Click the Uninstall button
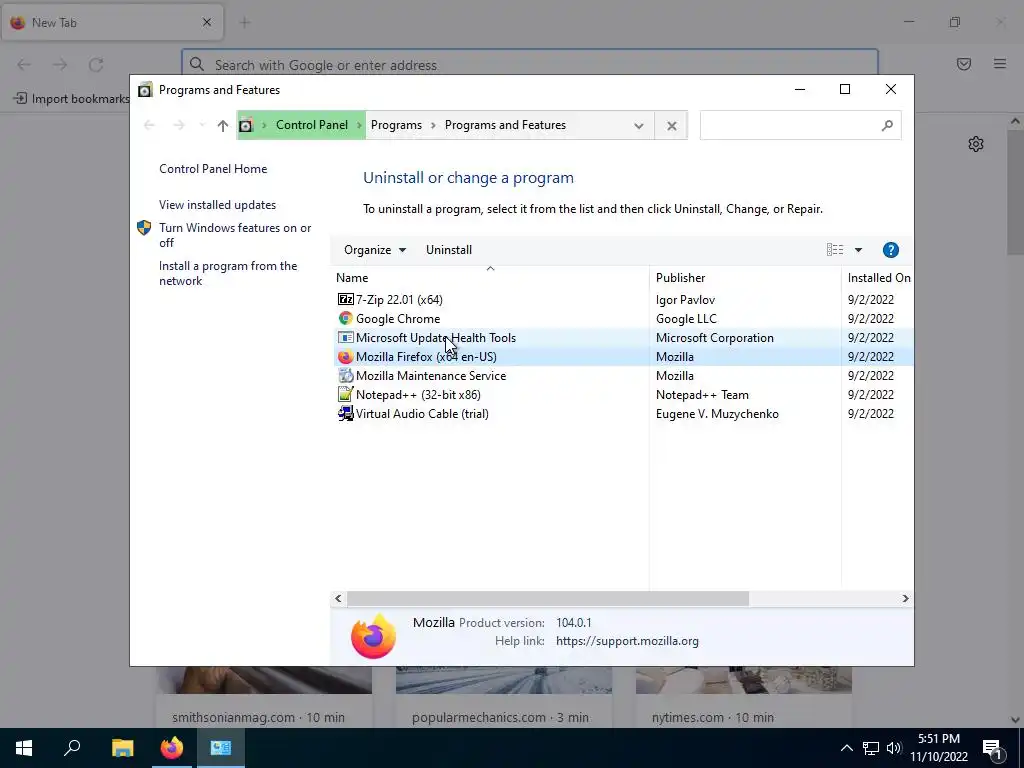The height and width of the screenshot is (768, 1024). [x=449, y=250]
